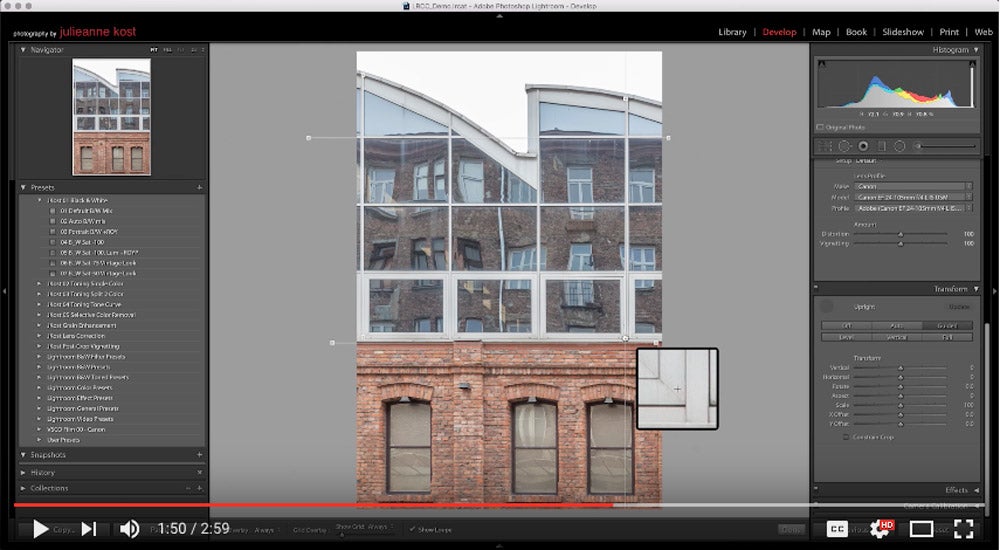Switch to theater mode
Viewport: 1000px width, 550px height.
pyautogui.click(x=922, y=529)
